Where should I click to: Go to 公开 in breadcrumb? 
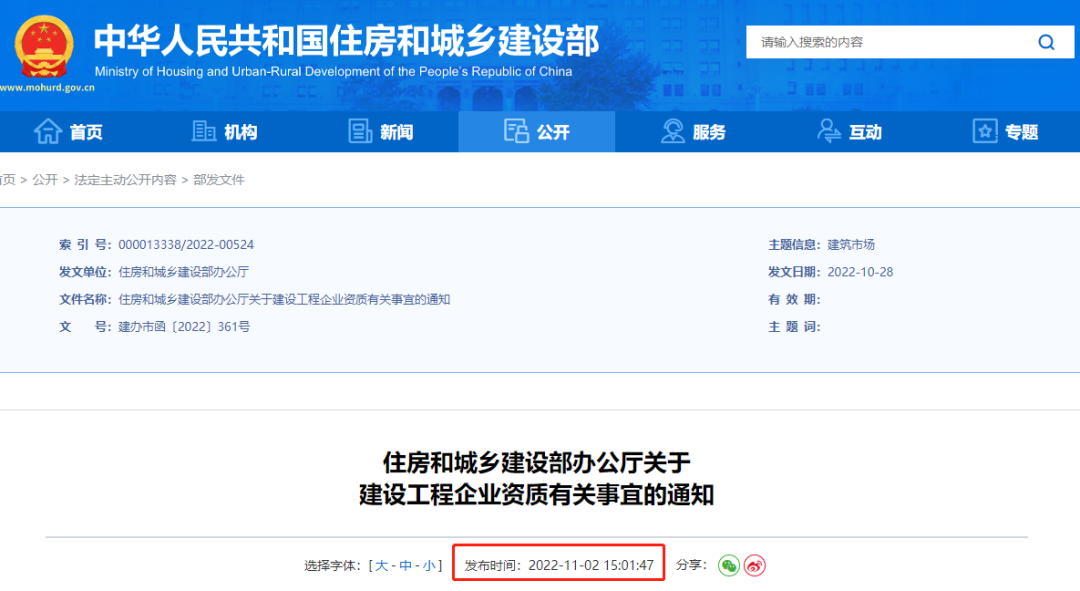[x=45, y=180]
